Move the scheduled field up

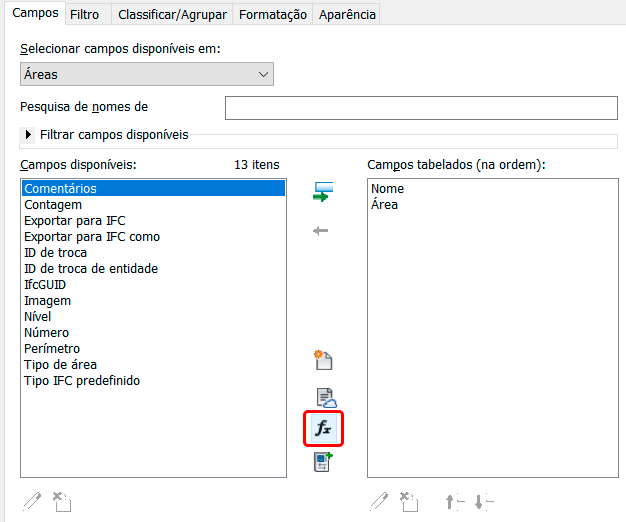coord(455,502)
